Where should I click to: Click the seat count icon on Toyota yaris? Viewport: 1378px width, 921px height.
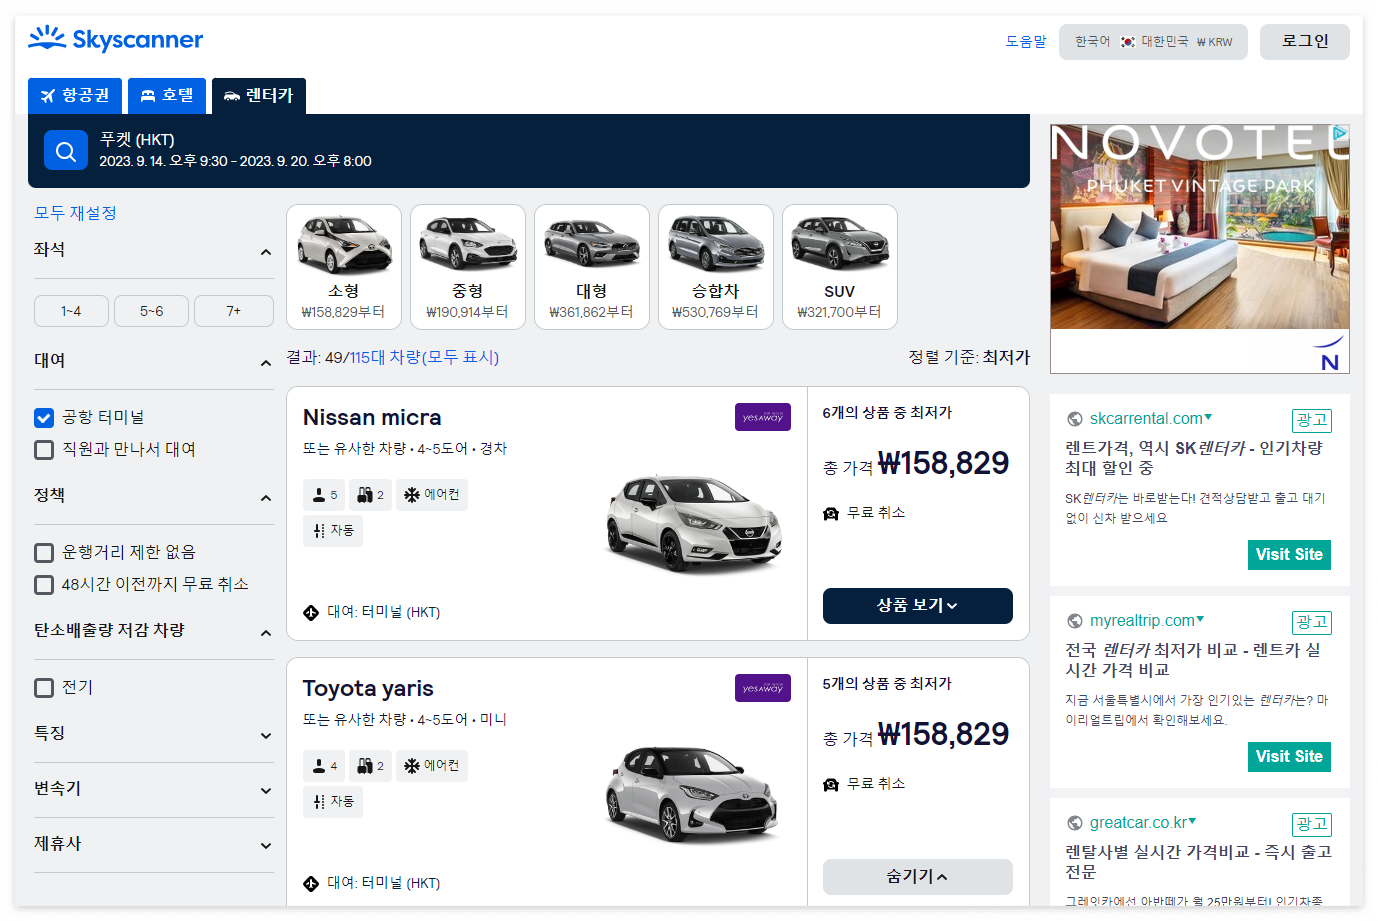coord(319,766)
